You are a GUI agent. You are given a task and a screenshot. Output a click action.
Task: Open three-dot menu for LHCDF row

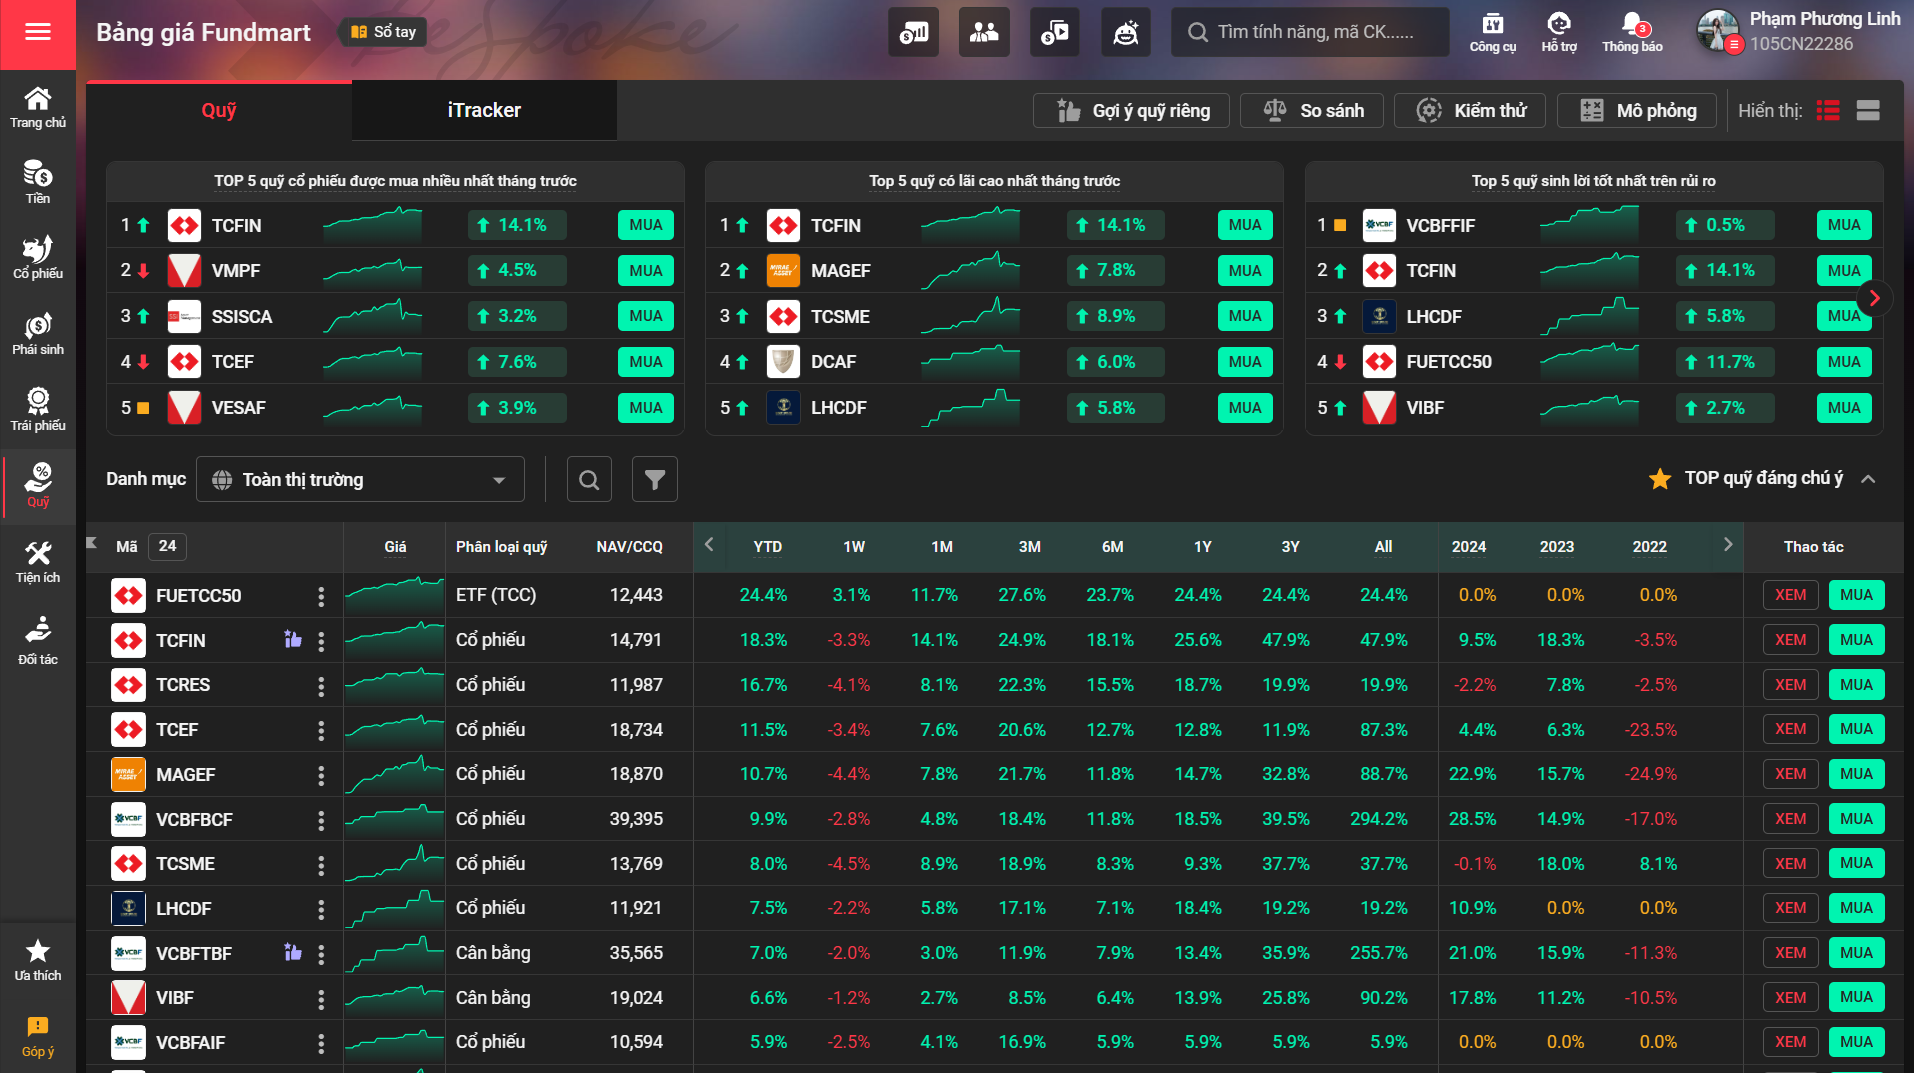coord(321,909)
